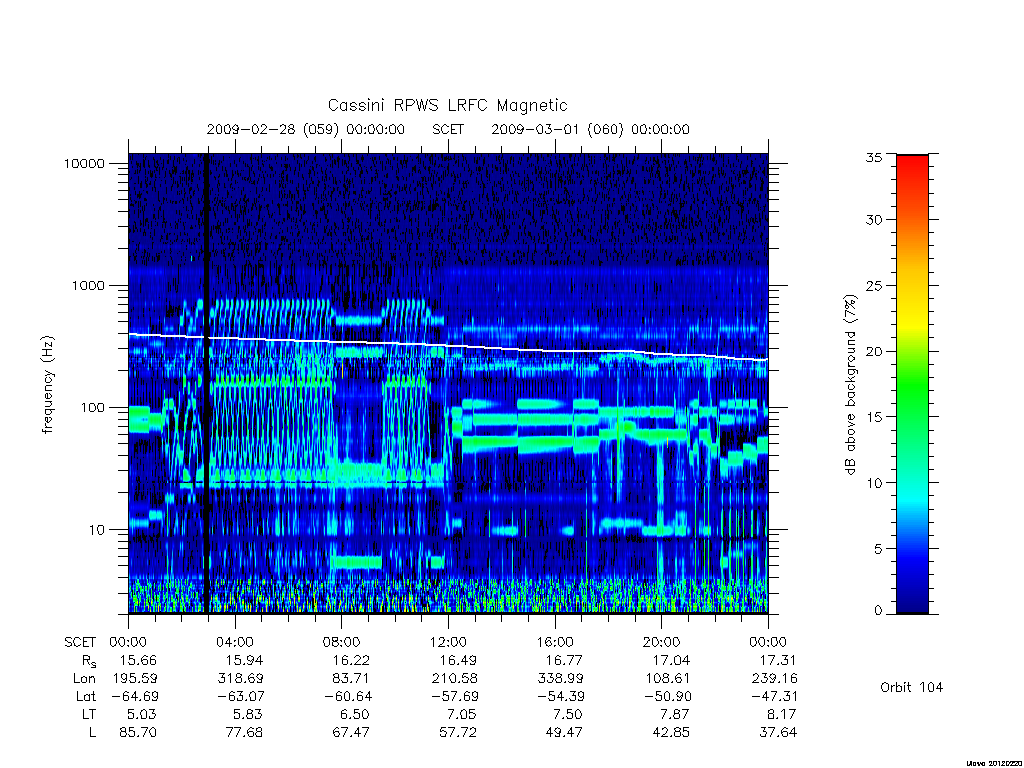This screenshot has height=768, width=1024.
Task: Click the 'Cassini RPWS LRFC Magnetic' title
Action: (x=447, y=106)
